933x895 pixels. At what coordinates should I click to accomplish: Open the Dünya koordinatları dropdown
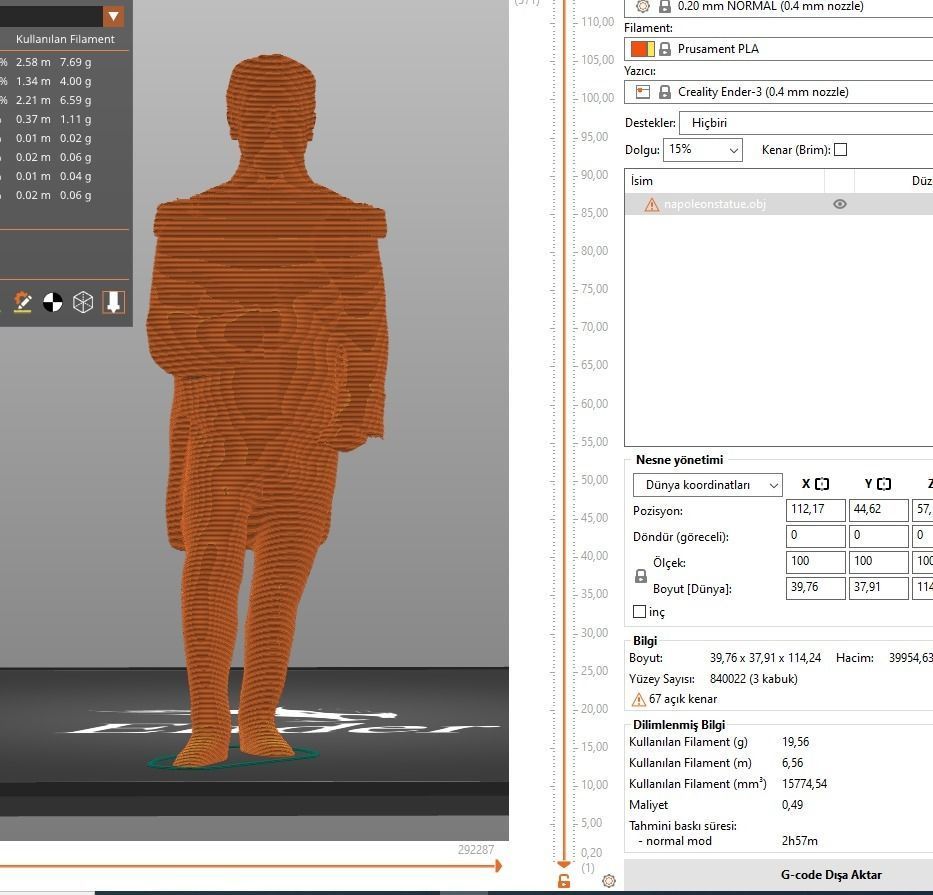click(707, 485)
